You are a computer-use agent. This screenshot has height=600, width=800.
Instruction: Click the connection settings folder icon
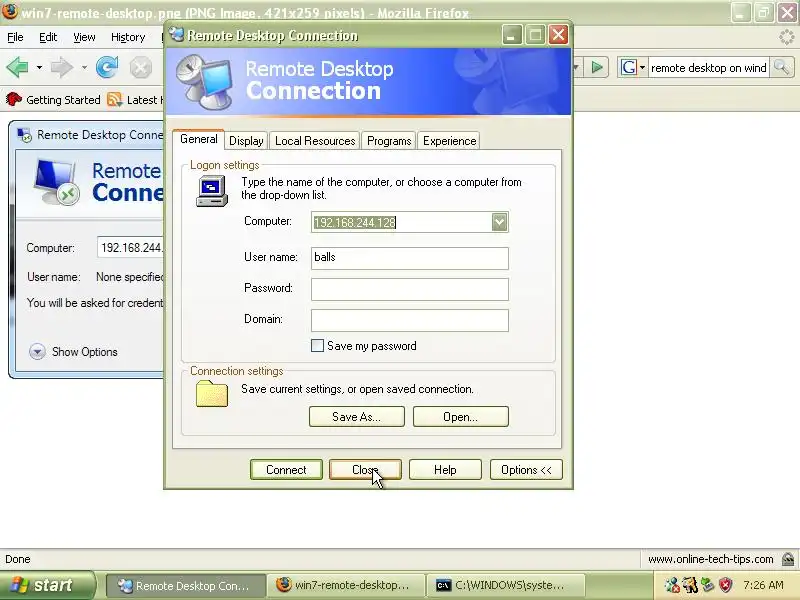point(212,393)
